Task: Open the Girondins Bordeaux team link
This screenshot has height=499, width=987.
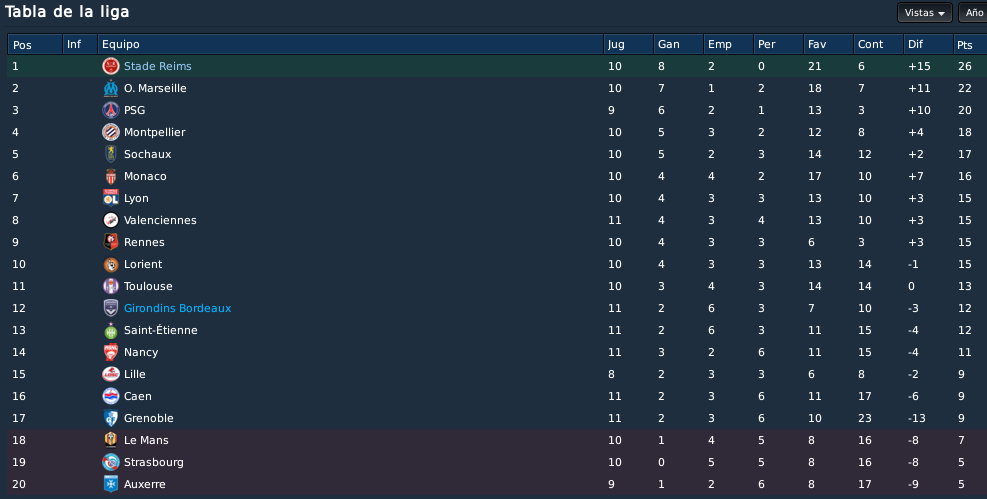Action: point(178,308)
